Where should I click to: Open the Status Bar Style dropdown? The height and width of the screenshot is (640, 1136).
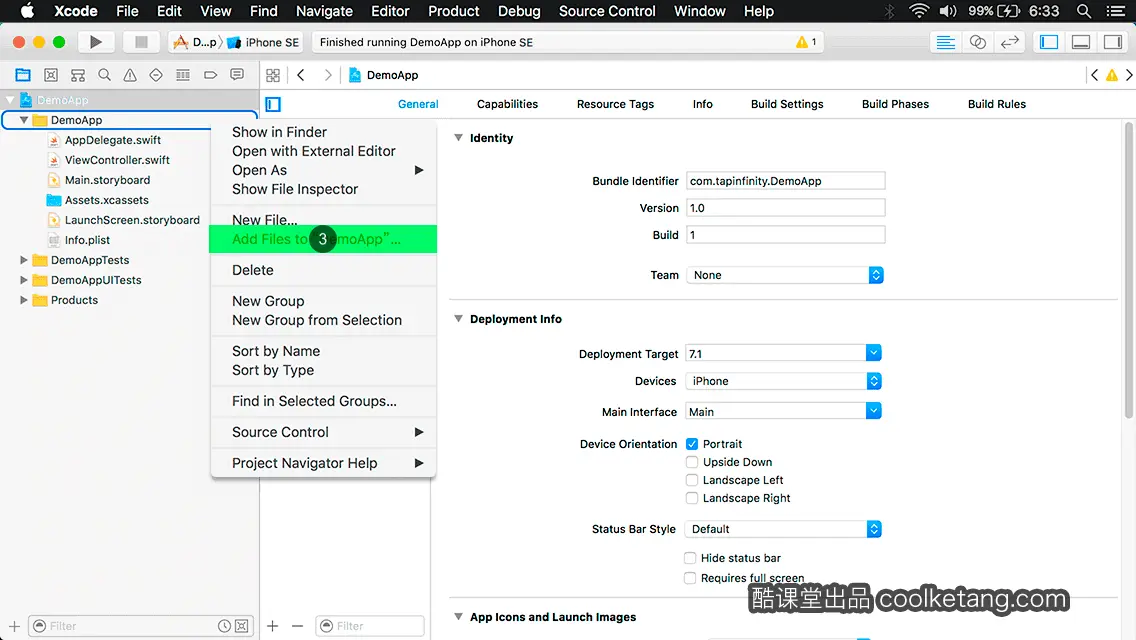click(x=783, y=529)
